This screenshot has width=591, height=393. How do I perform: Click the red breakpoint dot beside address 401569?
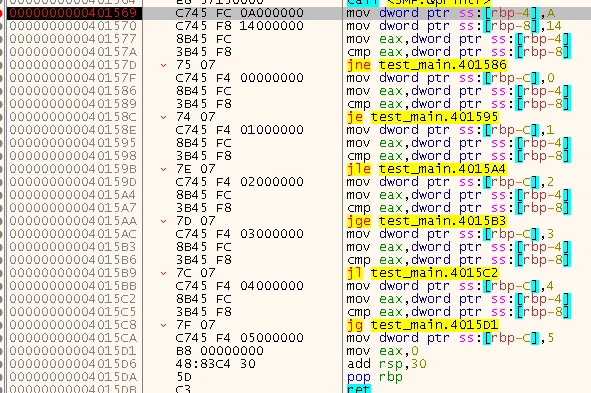2,13
